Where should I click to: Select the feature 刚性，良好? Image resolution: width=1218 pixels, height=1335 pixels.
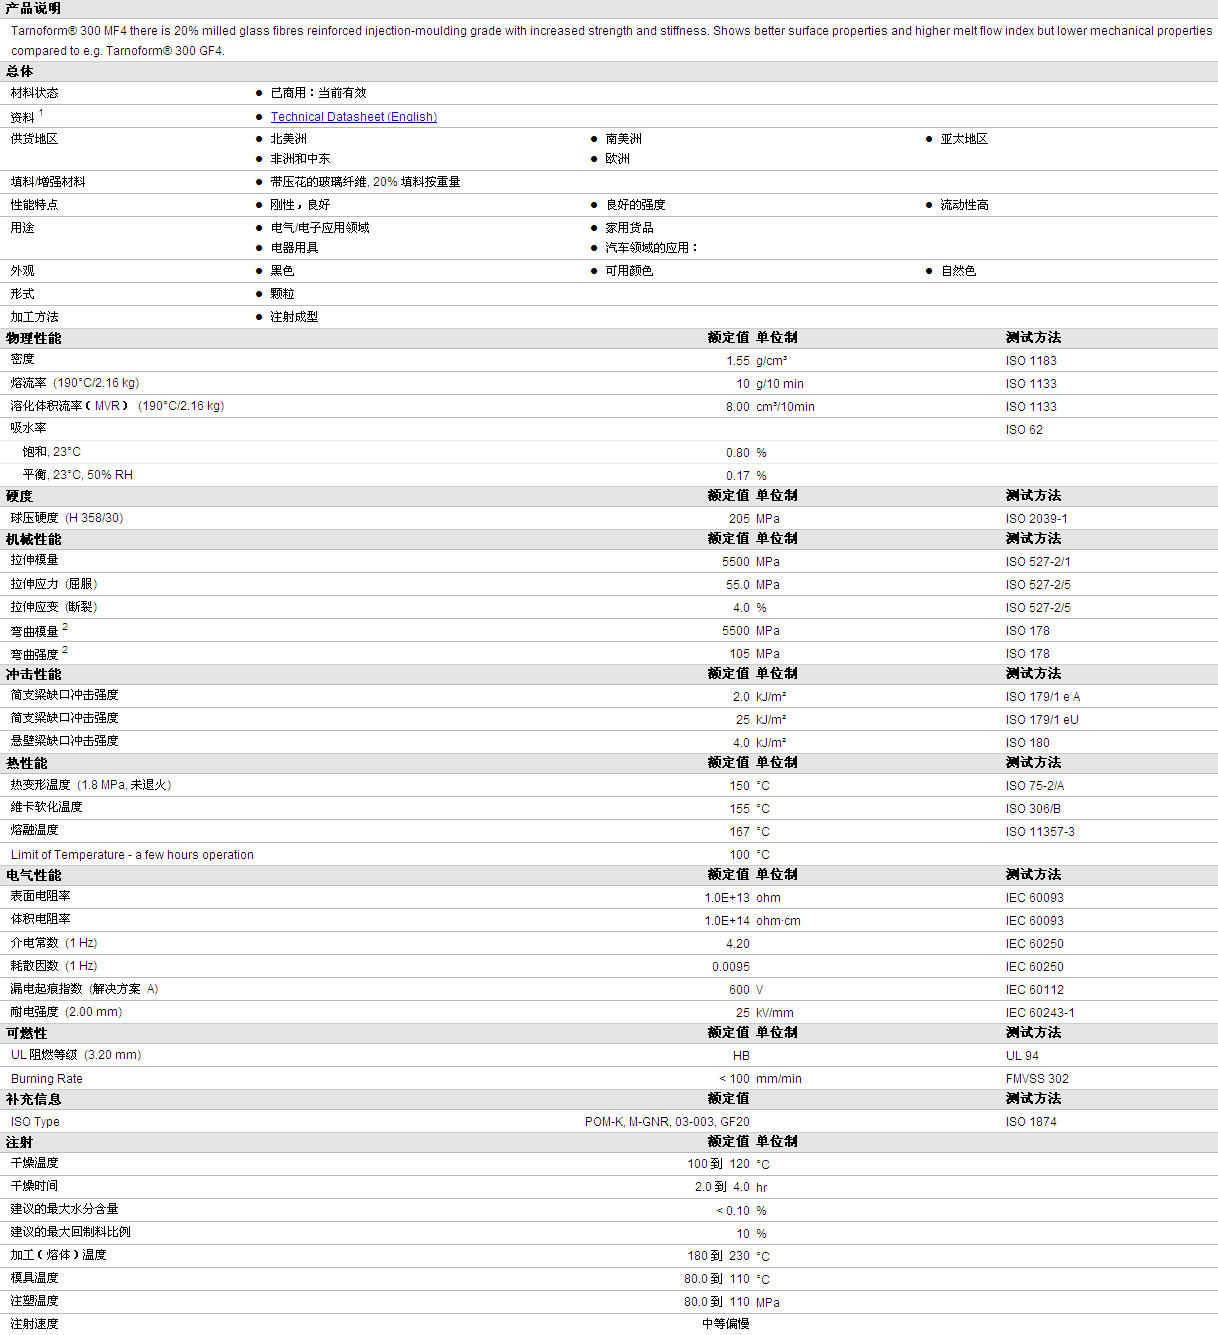click(300, 205)
